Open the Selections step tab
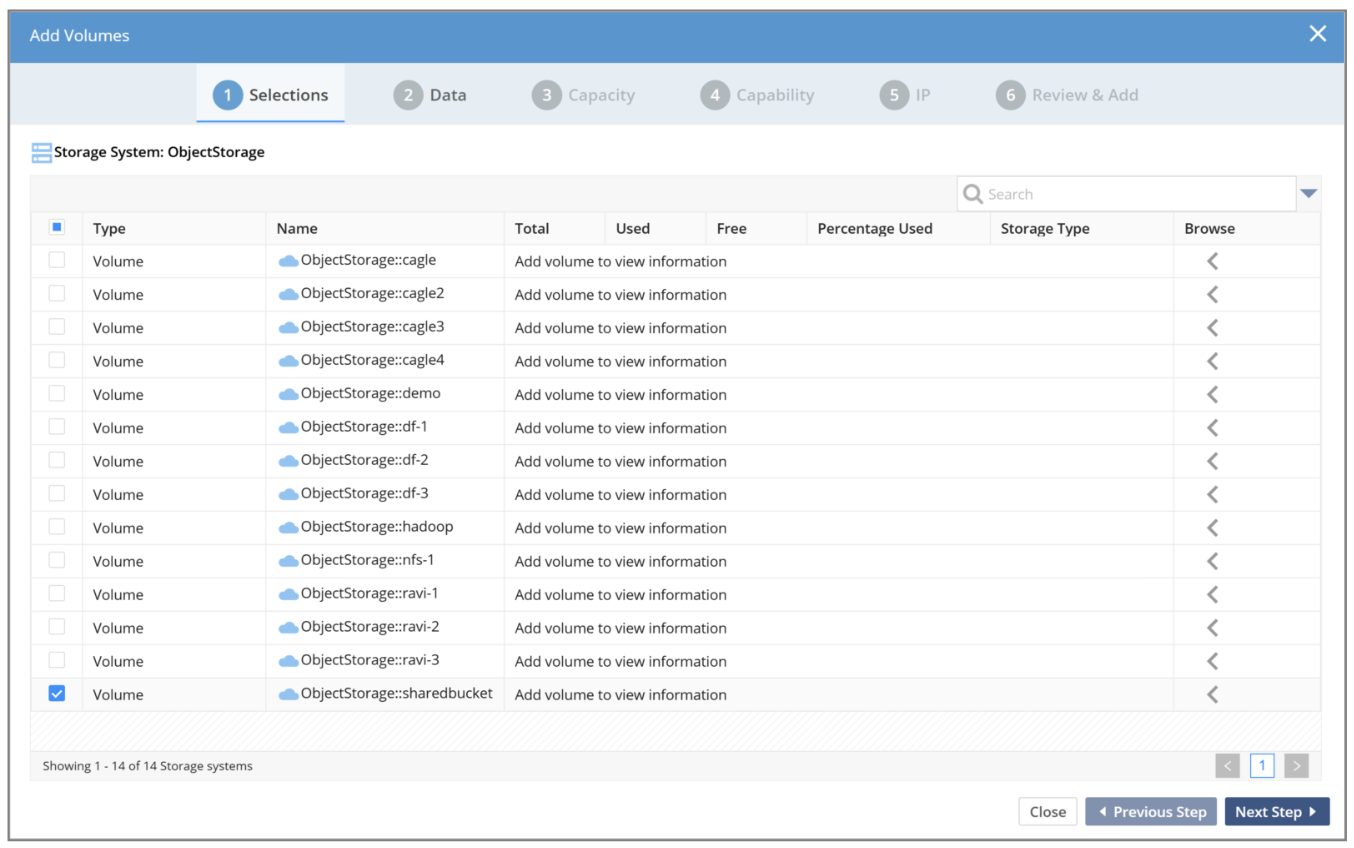Image resolution: width=1354 pixels, height=848 pixels. pyautogui.click(x=270, y=95)
